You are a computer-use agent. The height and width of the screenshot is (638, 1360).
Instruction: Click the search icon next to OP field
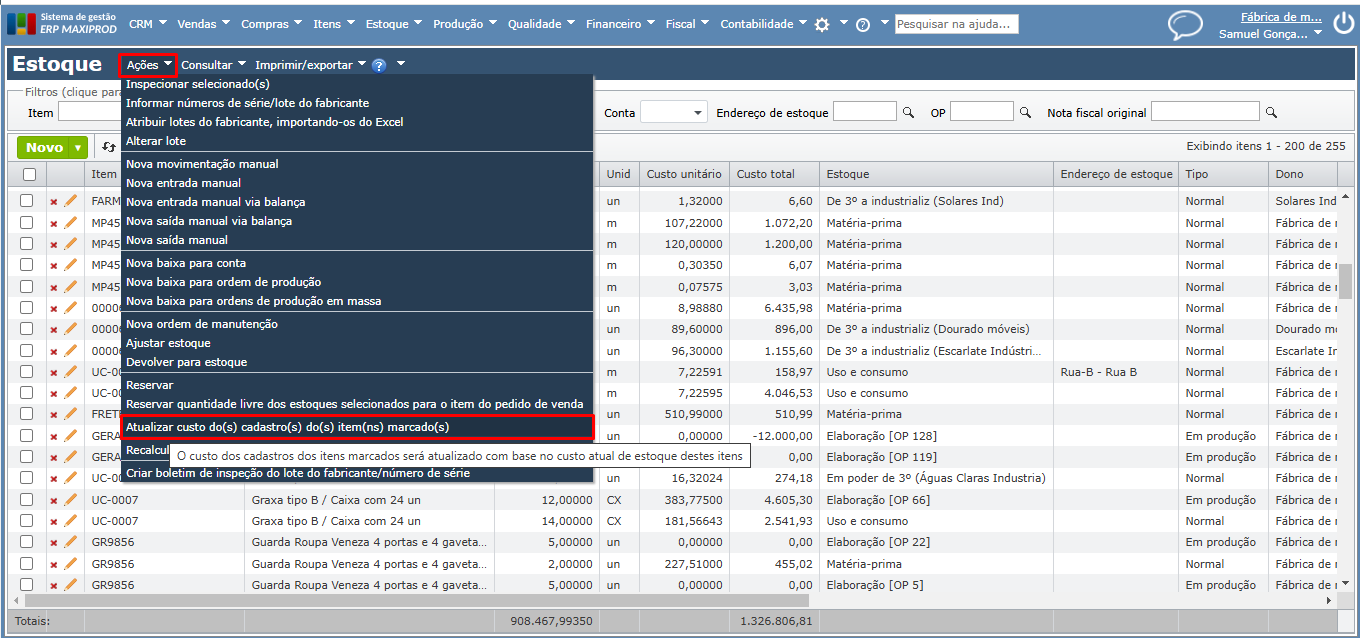(1025, 113)
